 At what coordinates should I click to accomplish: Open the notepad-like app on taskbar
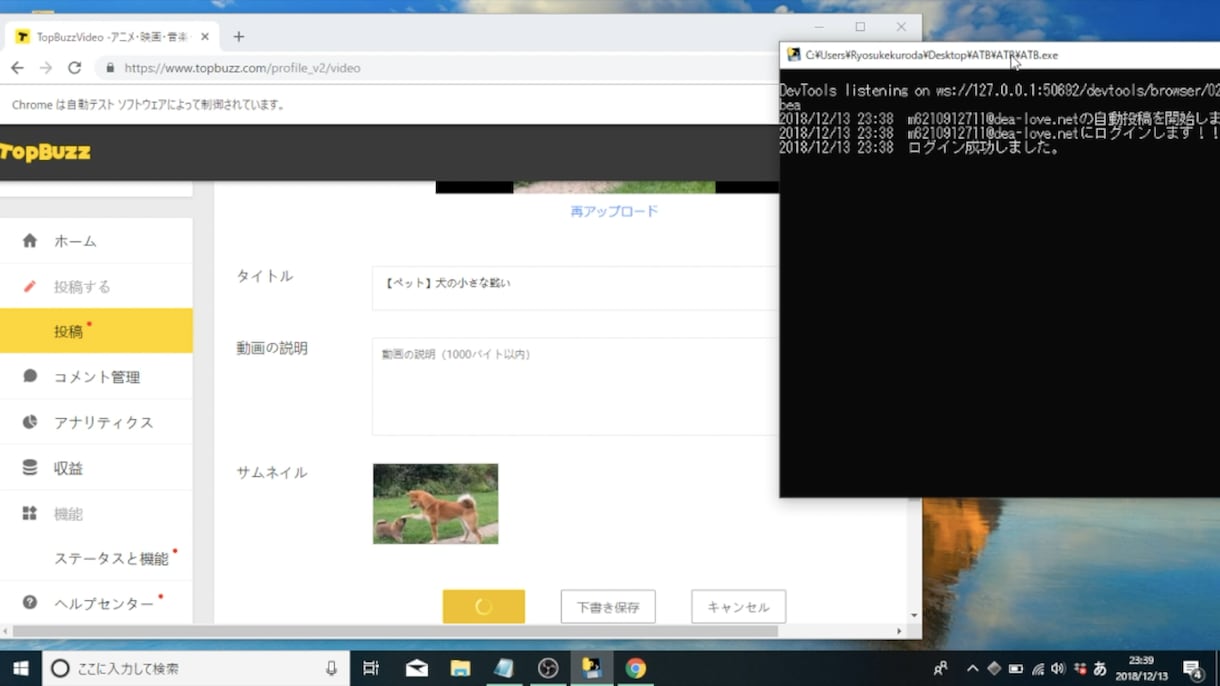tap(504, 668)
